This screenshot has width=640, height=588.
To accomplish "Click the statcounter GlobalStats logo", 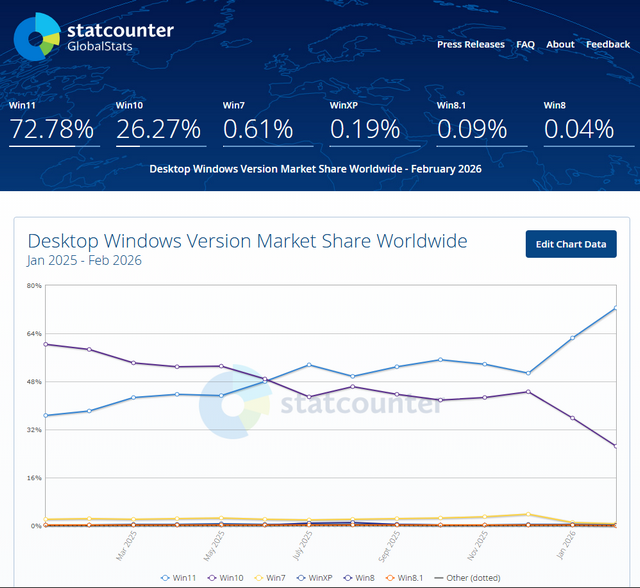I will pos(94,37).
